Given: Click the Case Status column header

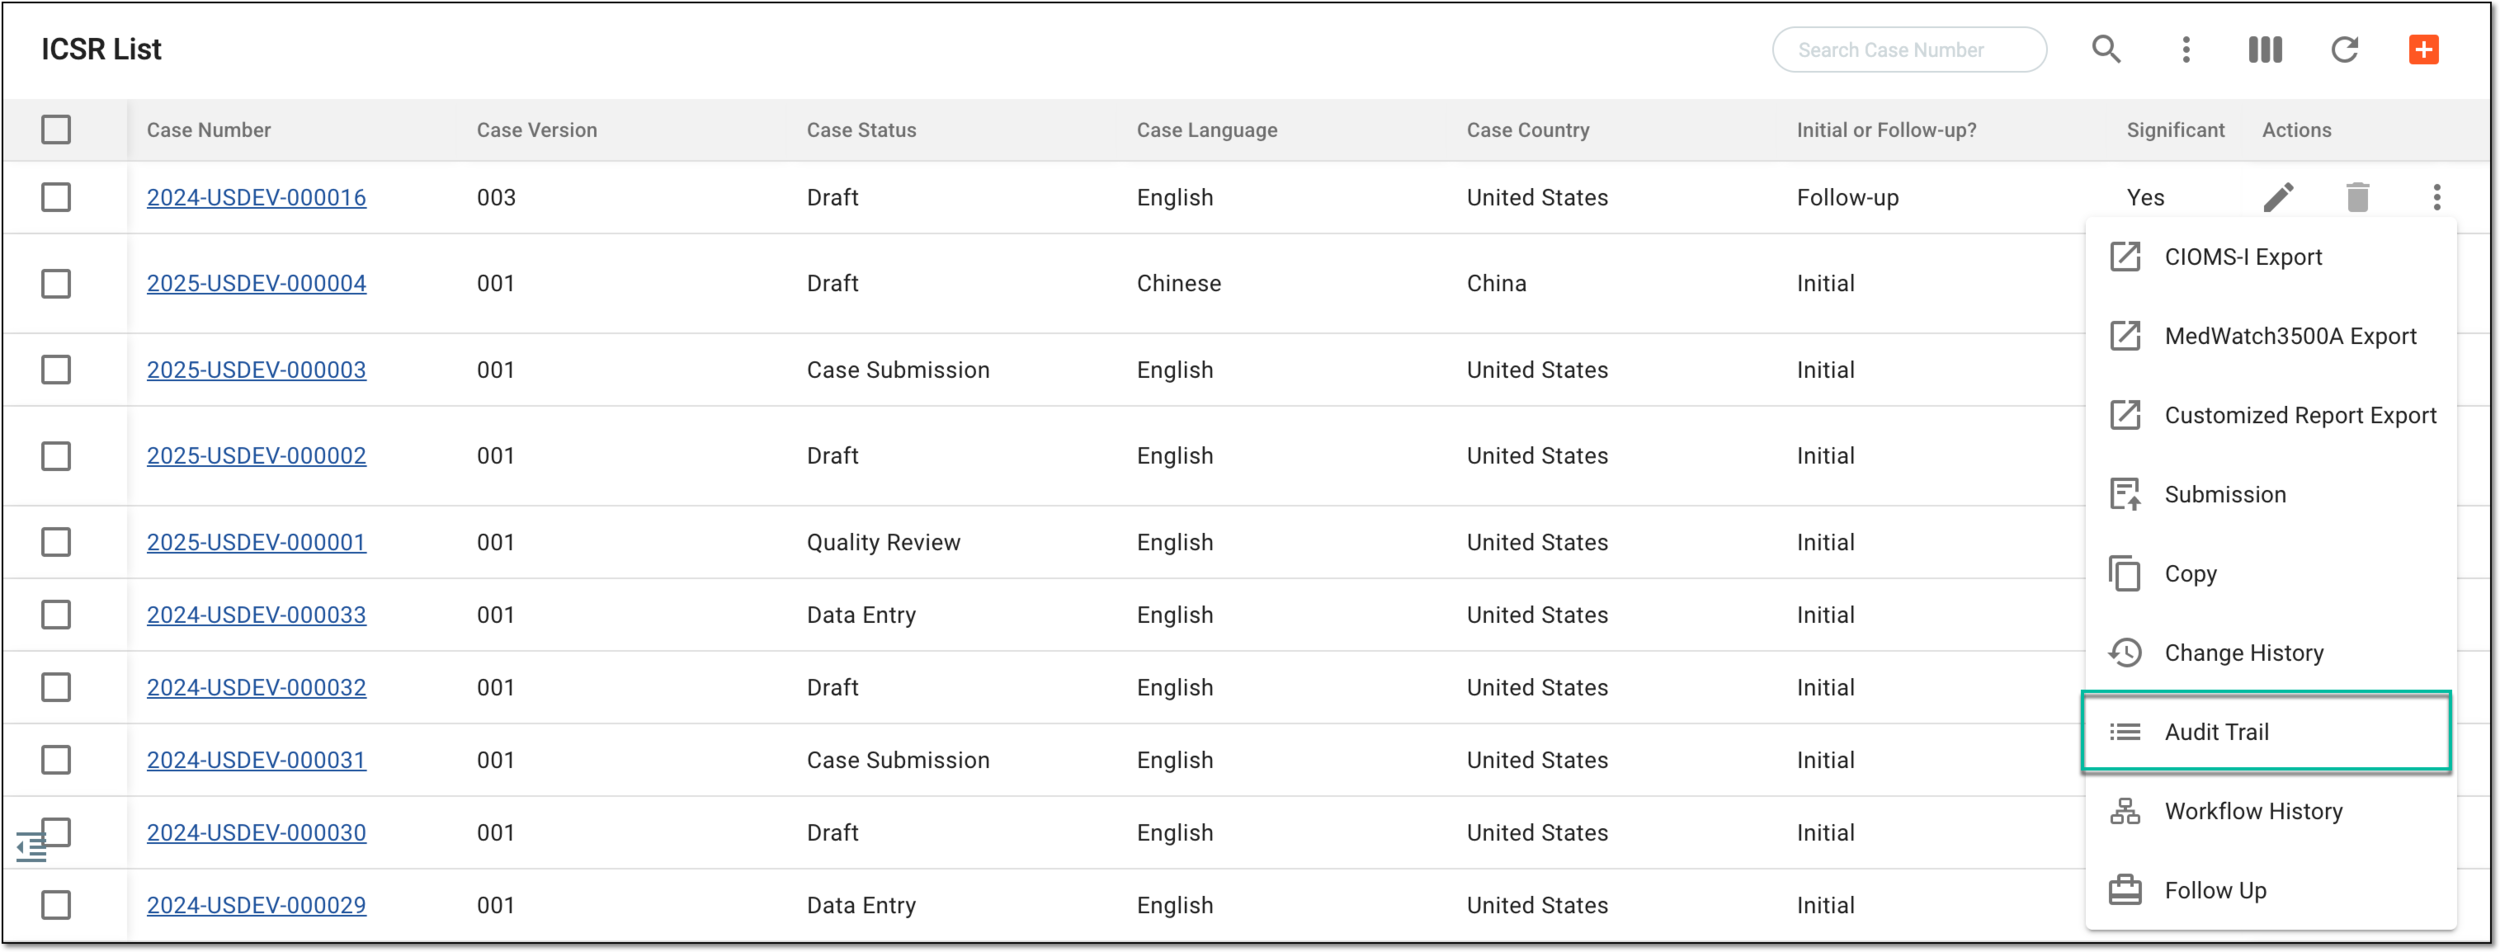Looking at the screenshot, I should point(861,130).
